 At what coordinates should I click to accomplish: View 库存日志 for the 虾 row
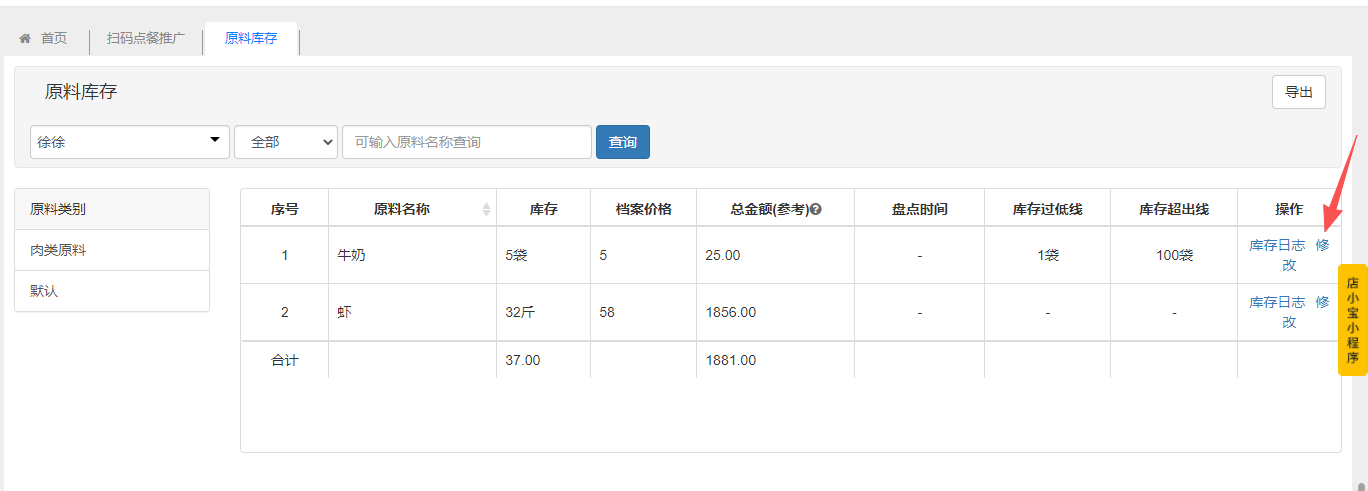point(1277,302)
